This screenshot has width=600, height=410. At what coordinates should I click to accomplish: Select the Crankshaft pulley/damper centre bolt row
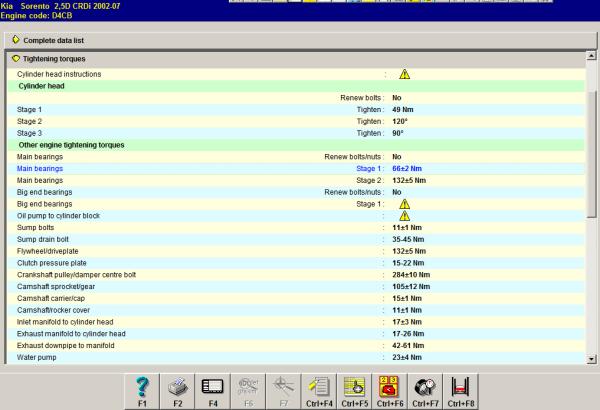point(296,275)
